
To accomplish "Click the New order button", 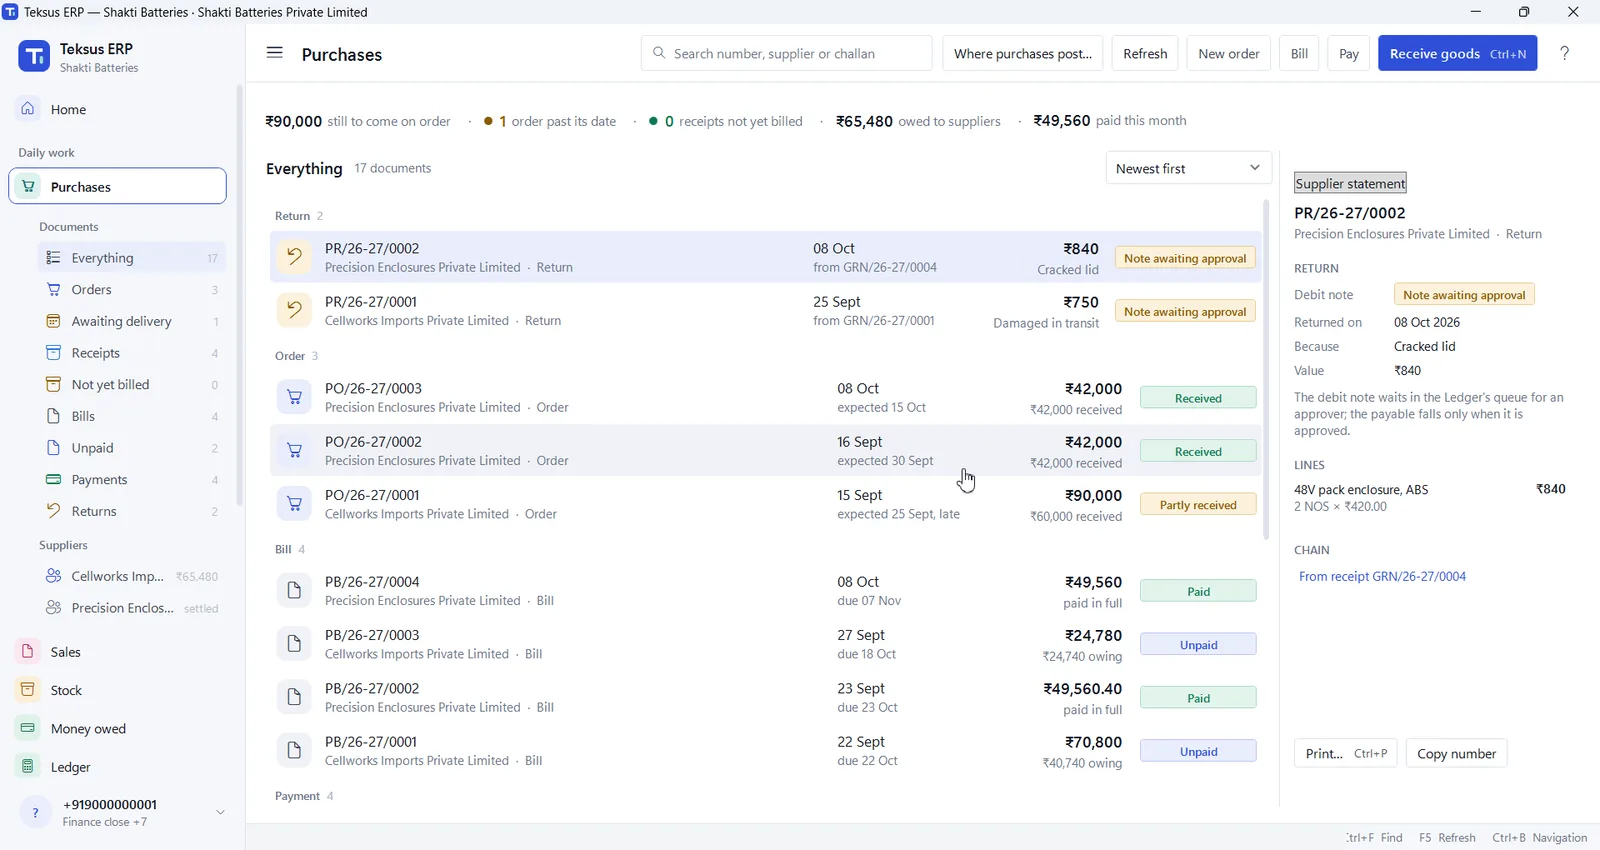I will (1228, 53).
